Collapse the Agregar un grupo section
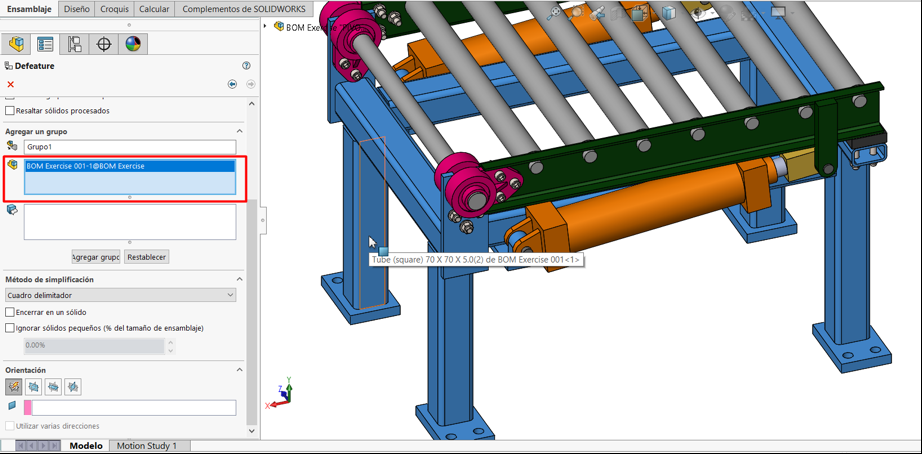Screen dimensions: 922x454 [x=239, y=131]
